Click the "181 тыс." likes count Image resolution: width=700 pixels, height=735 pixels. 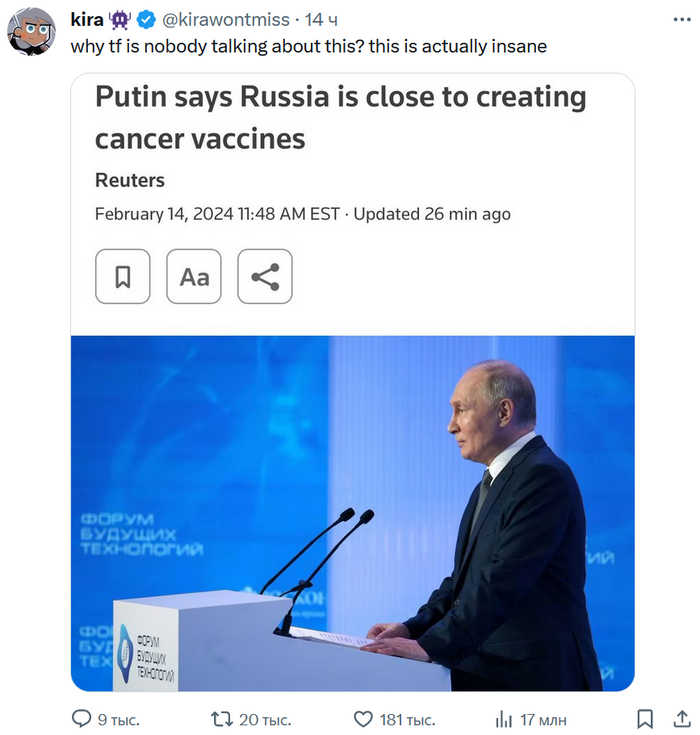coord(407,719)
